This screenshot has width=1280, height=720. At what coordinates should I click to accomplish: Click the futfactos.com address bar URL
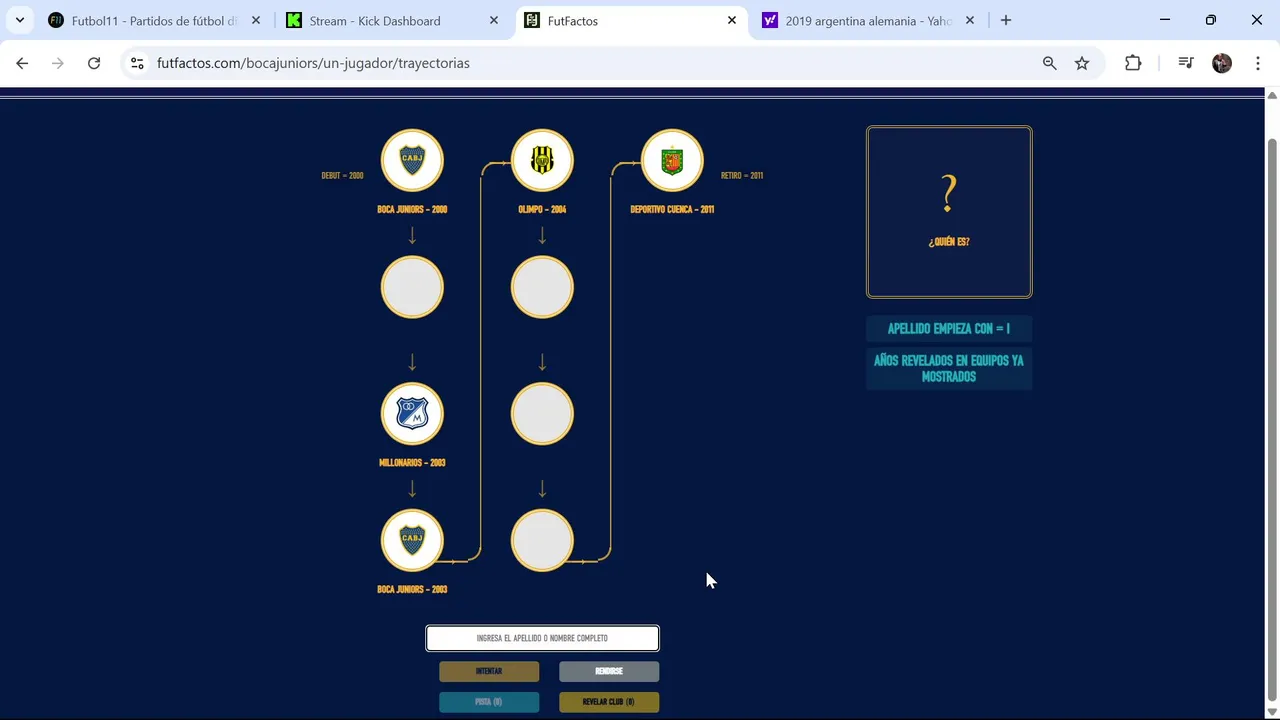313,63
